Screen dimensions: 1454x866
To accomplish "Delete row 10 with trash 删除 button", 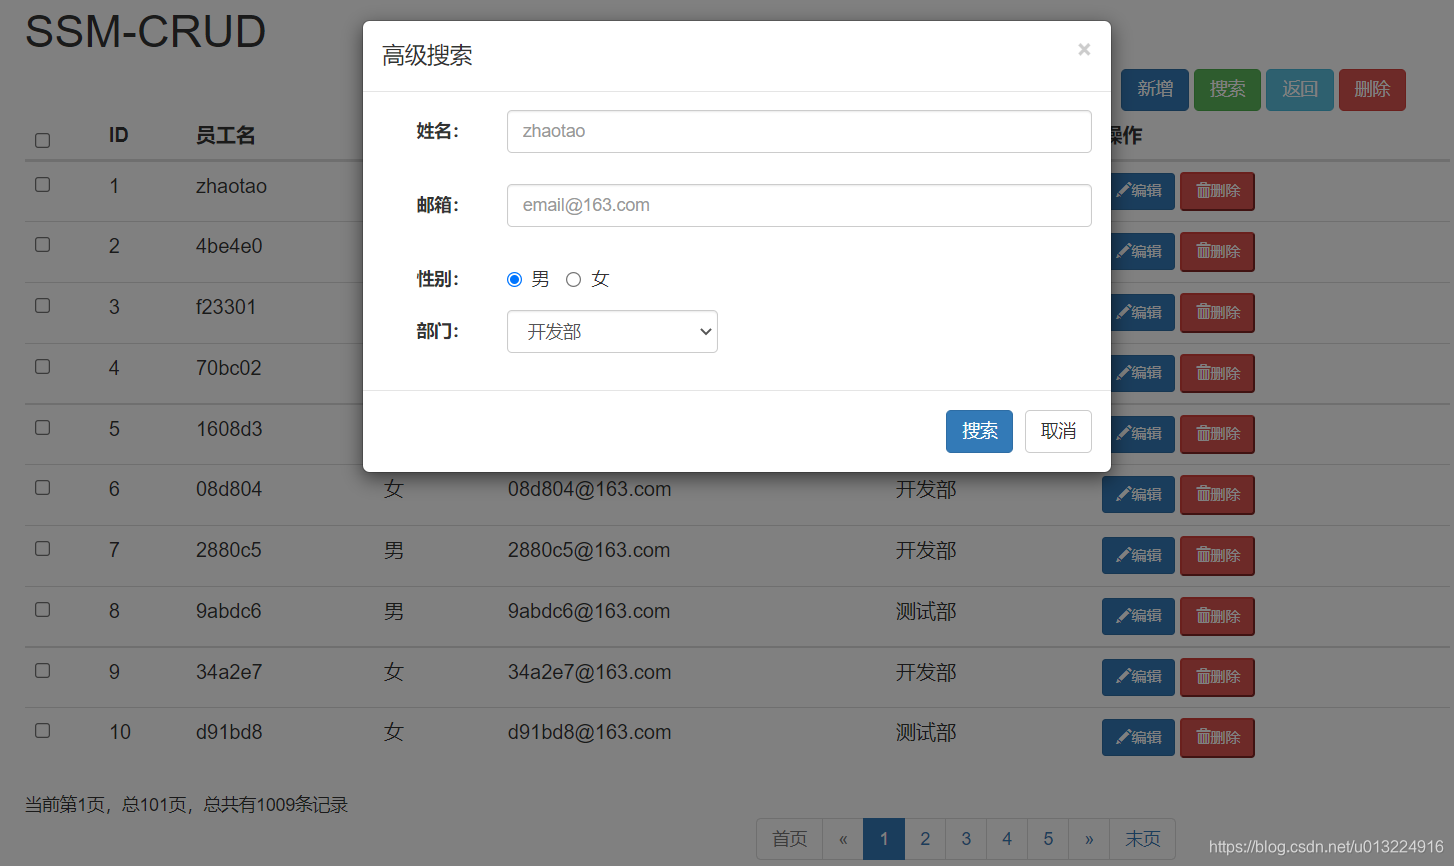I will [x=1217, y=738].
